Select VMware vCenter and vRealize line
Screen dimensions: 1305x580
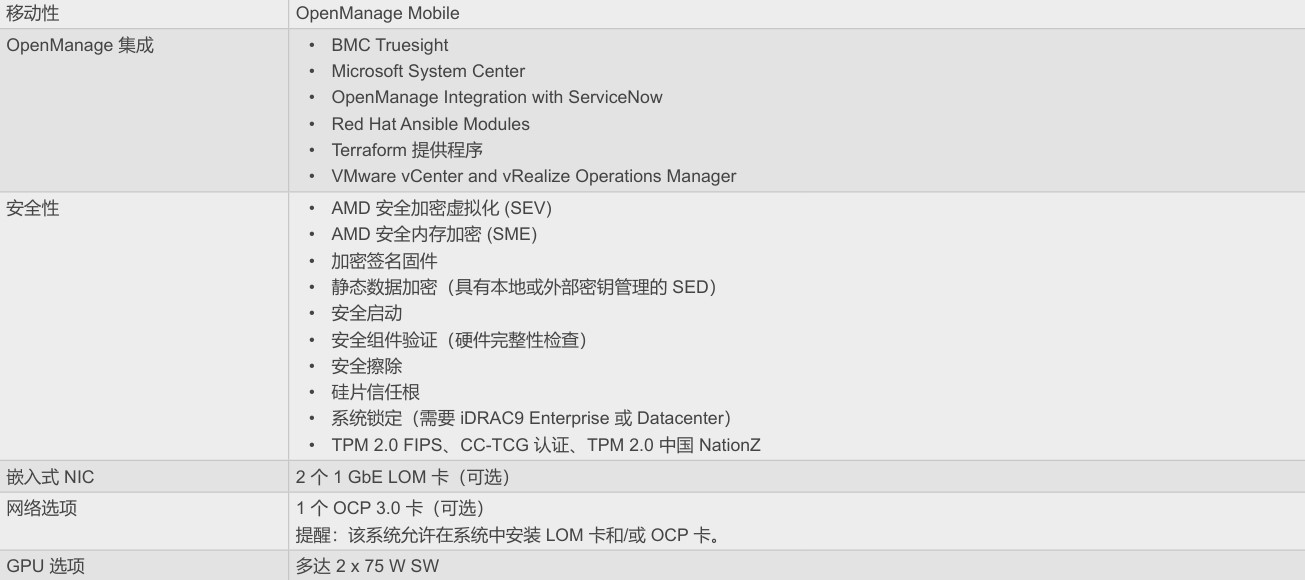tap(534, 176)
